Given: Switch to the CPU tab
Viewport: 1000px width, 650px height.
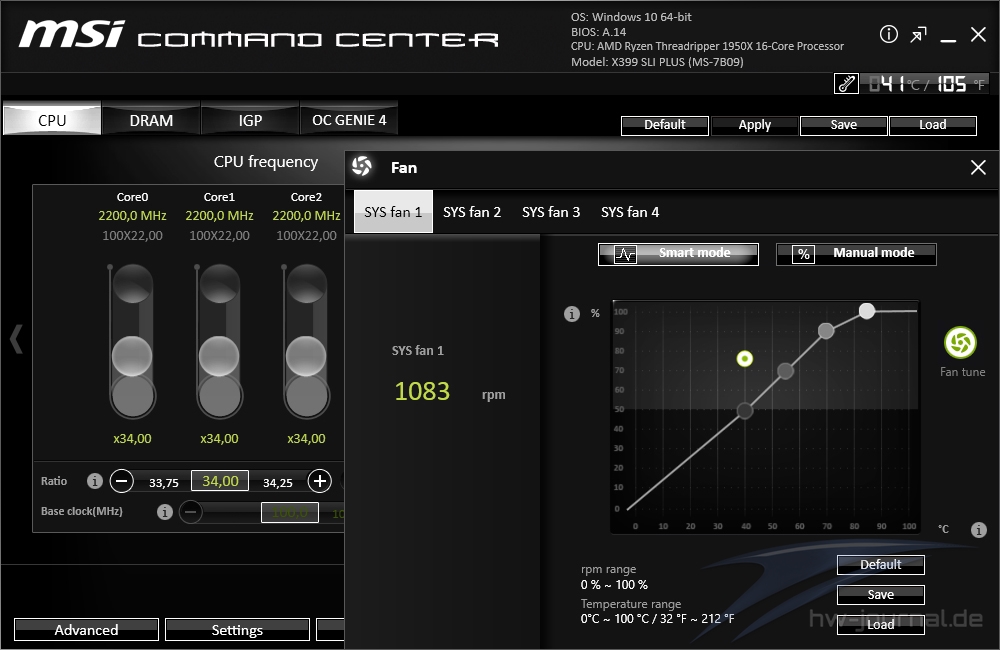Looking at the screenshot, I should (52, 120).
